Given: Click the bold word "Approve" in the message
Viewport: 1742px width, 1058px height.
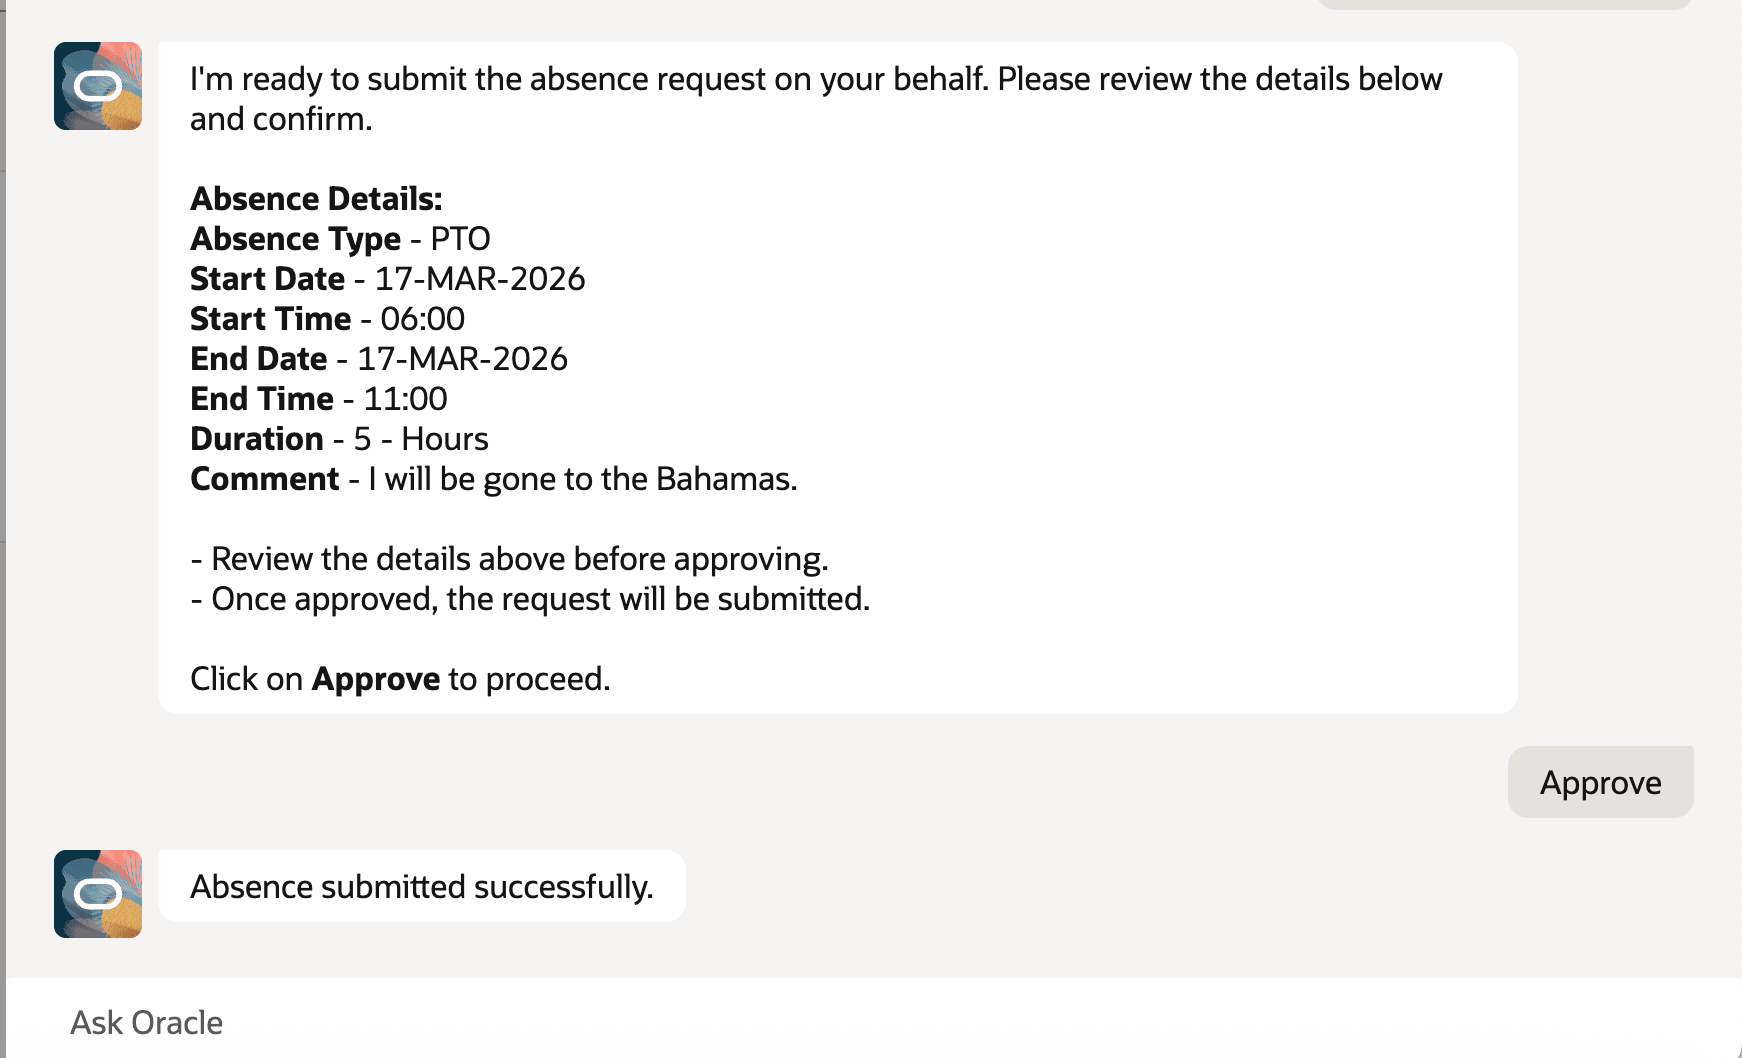Looking at the screenshot, I should 374,678.
